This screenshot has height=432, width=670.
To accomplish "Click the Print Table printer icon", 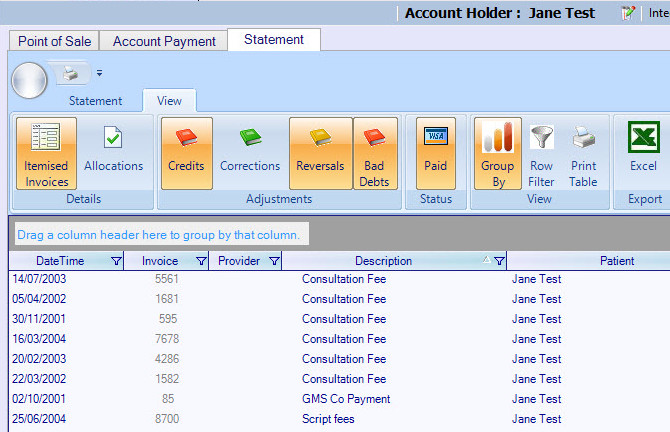I will click(x=583, y=153).
